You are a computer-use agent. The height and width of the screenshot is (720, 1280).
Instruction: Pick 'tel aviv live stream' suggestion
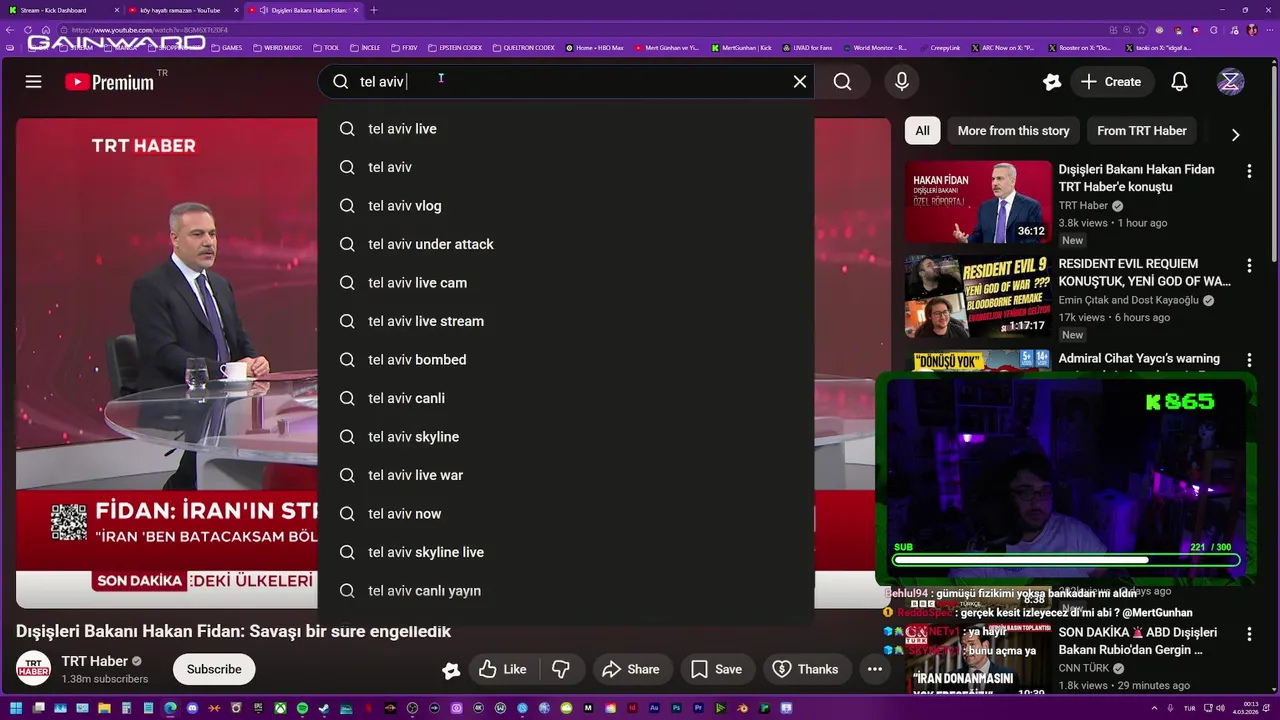coord(566,321)
